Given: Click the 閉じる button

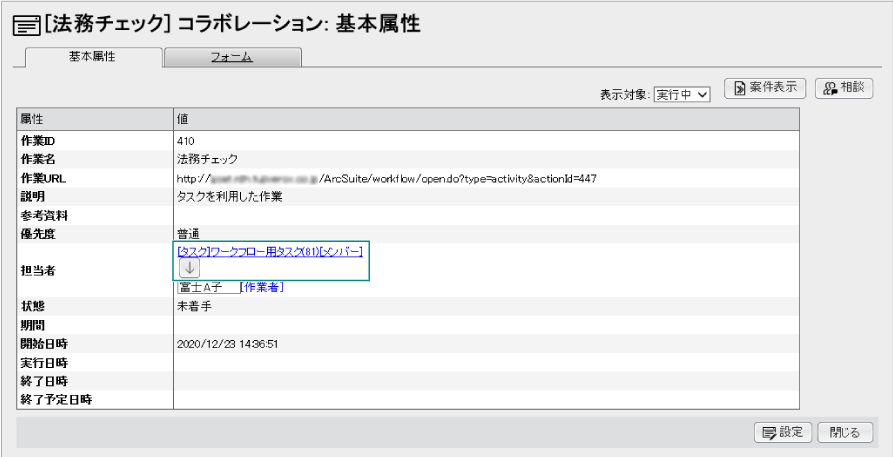Looking at the screenshot, I should click(845, 432).
